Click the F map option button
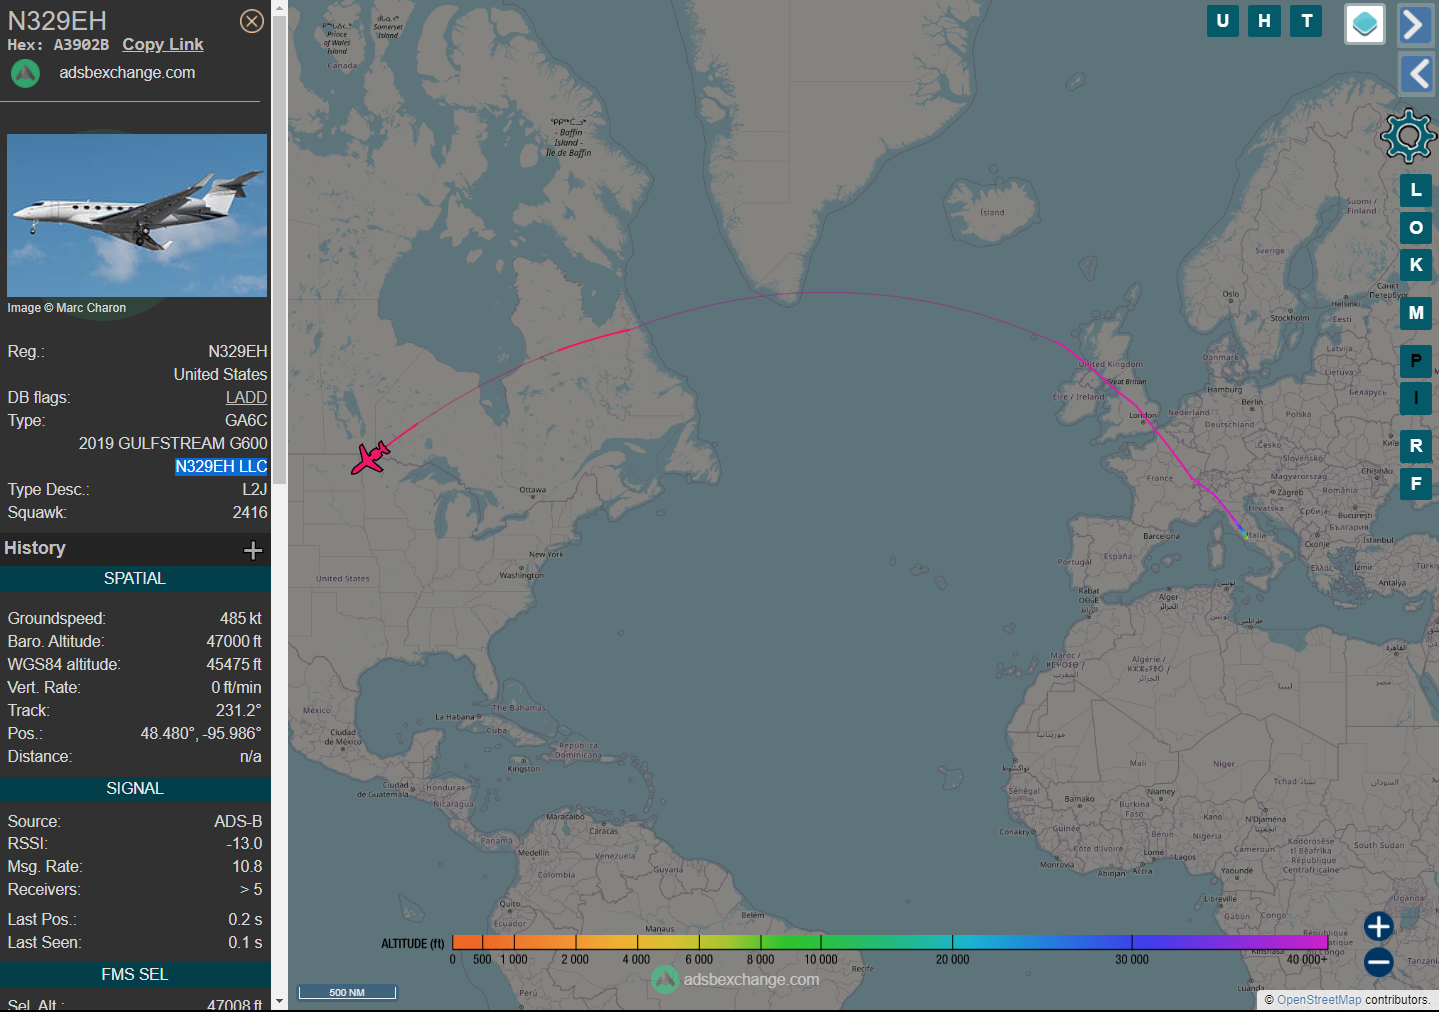1439x1012 pixels. click(1416, 484)
